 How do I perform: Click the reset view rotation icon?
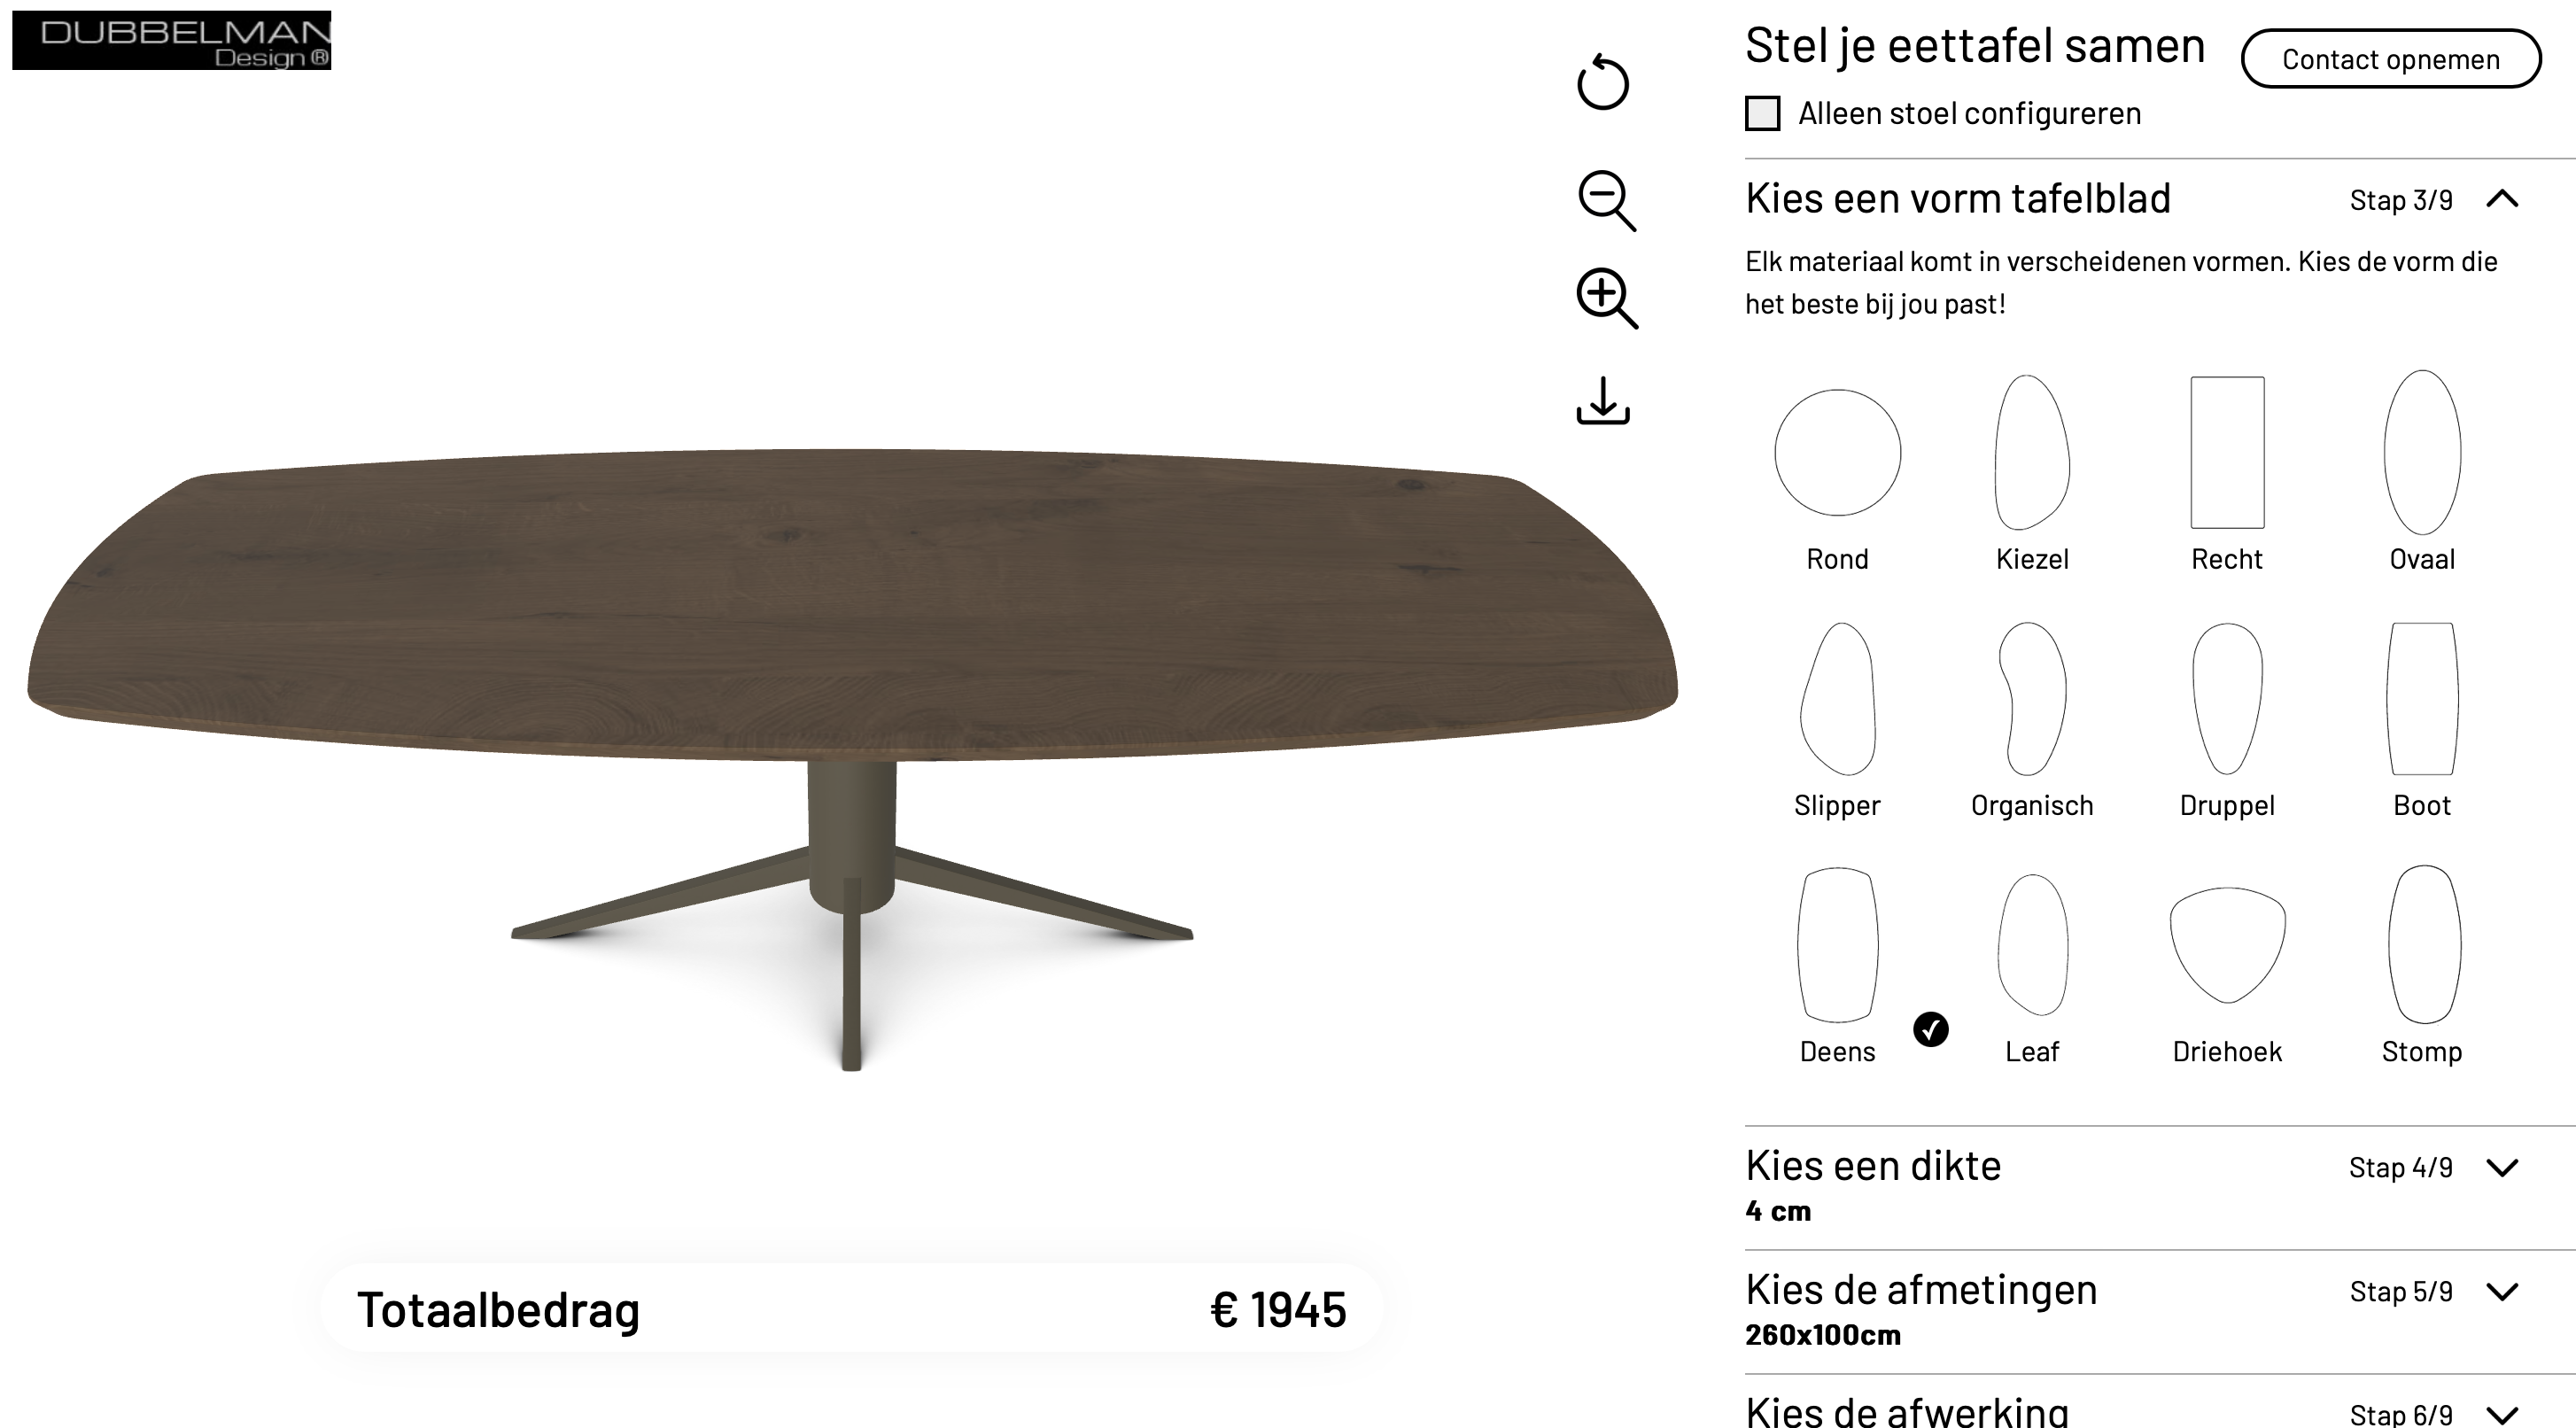click(1603, 81)
